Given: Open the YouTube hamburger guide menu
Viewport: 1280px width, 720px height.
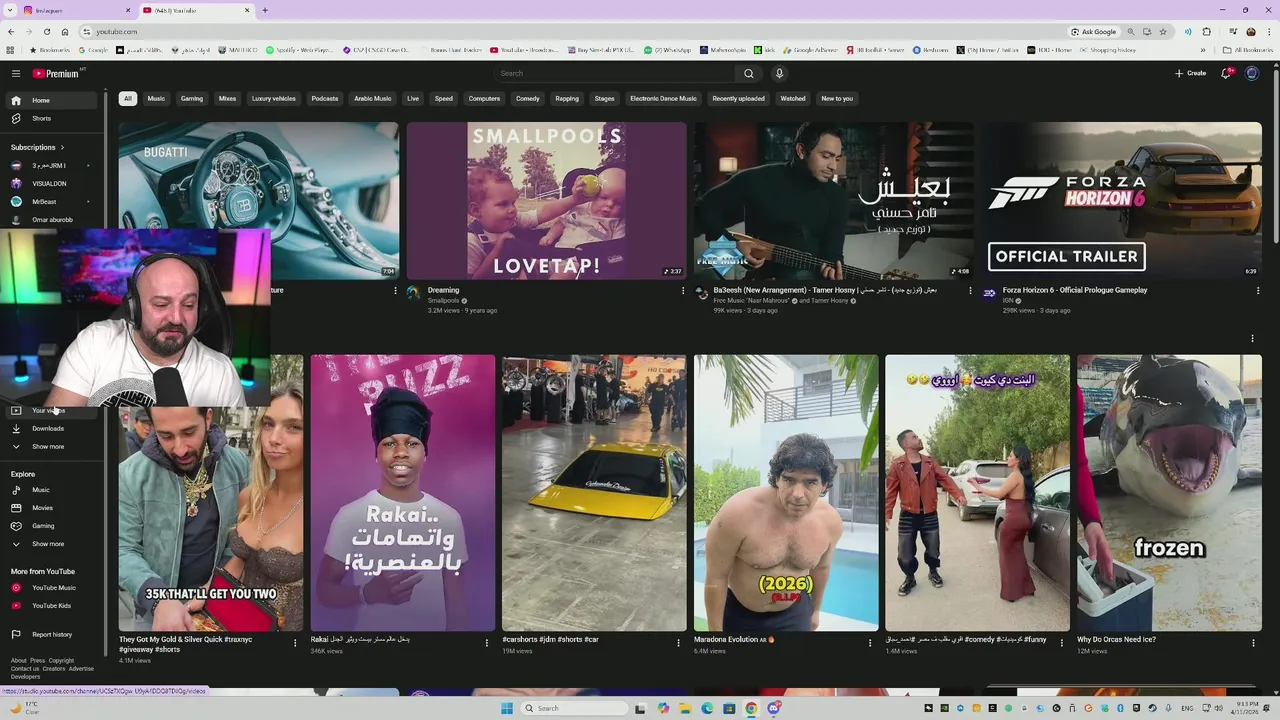Looking at the screenshot, I should point(16,73).
